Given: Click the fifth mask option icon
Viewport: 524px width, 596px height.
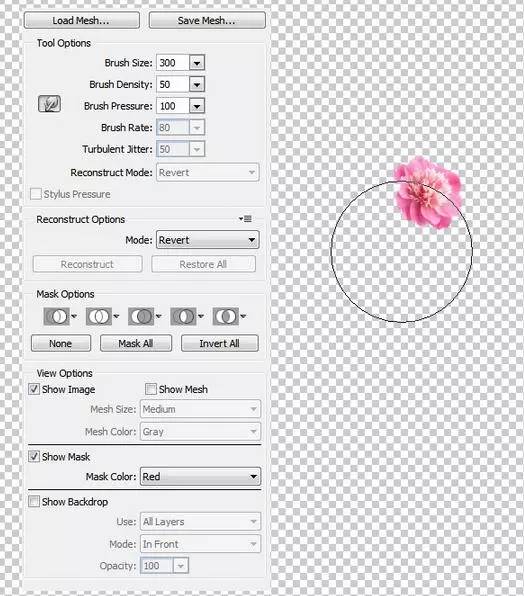Looking at the screenshot, I should 226,316.
